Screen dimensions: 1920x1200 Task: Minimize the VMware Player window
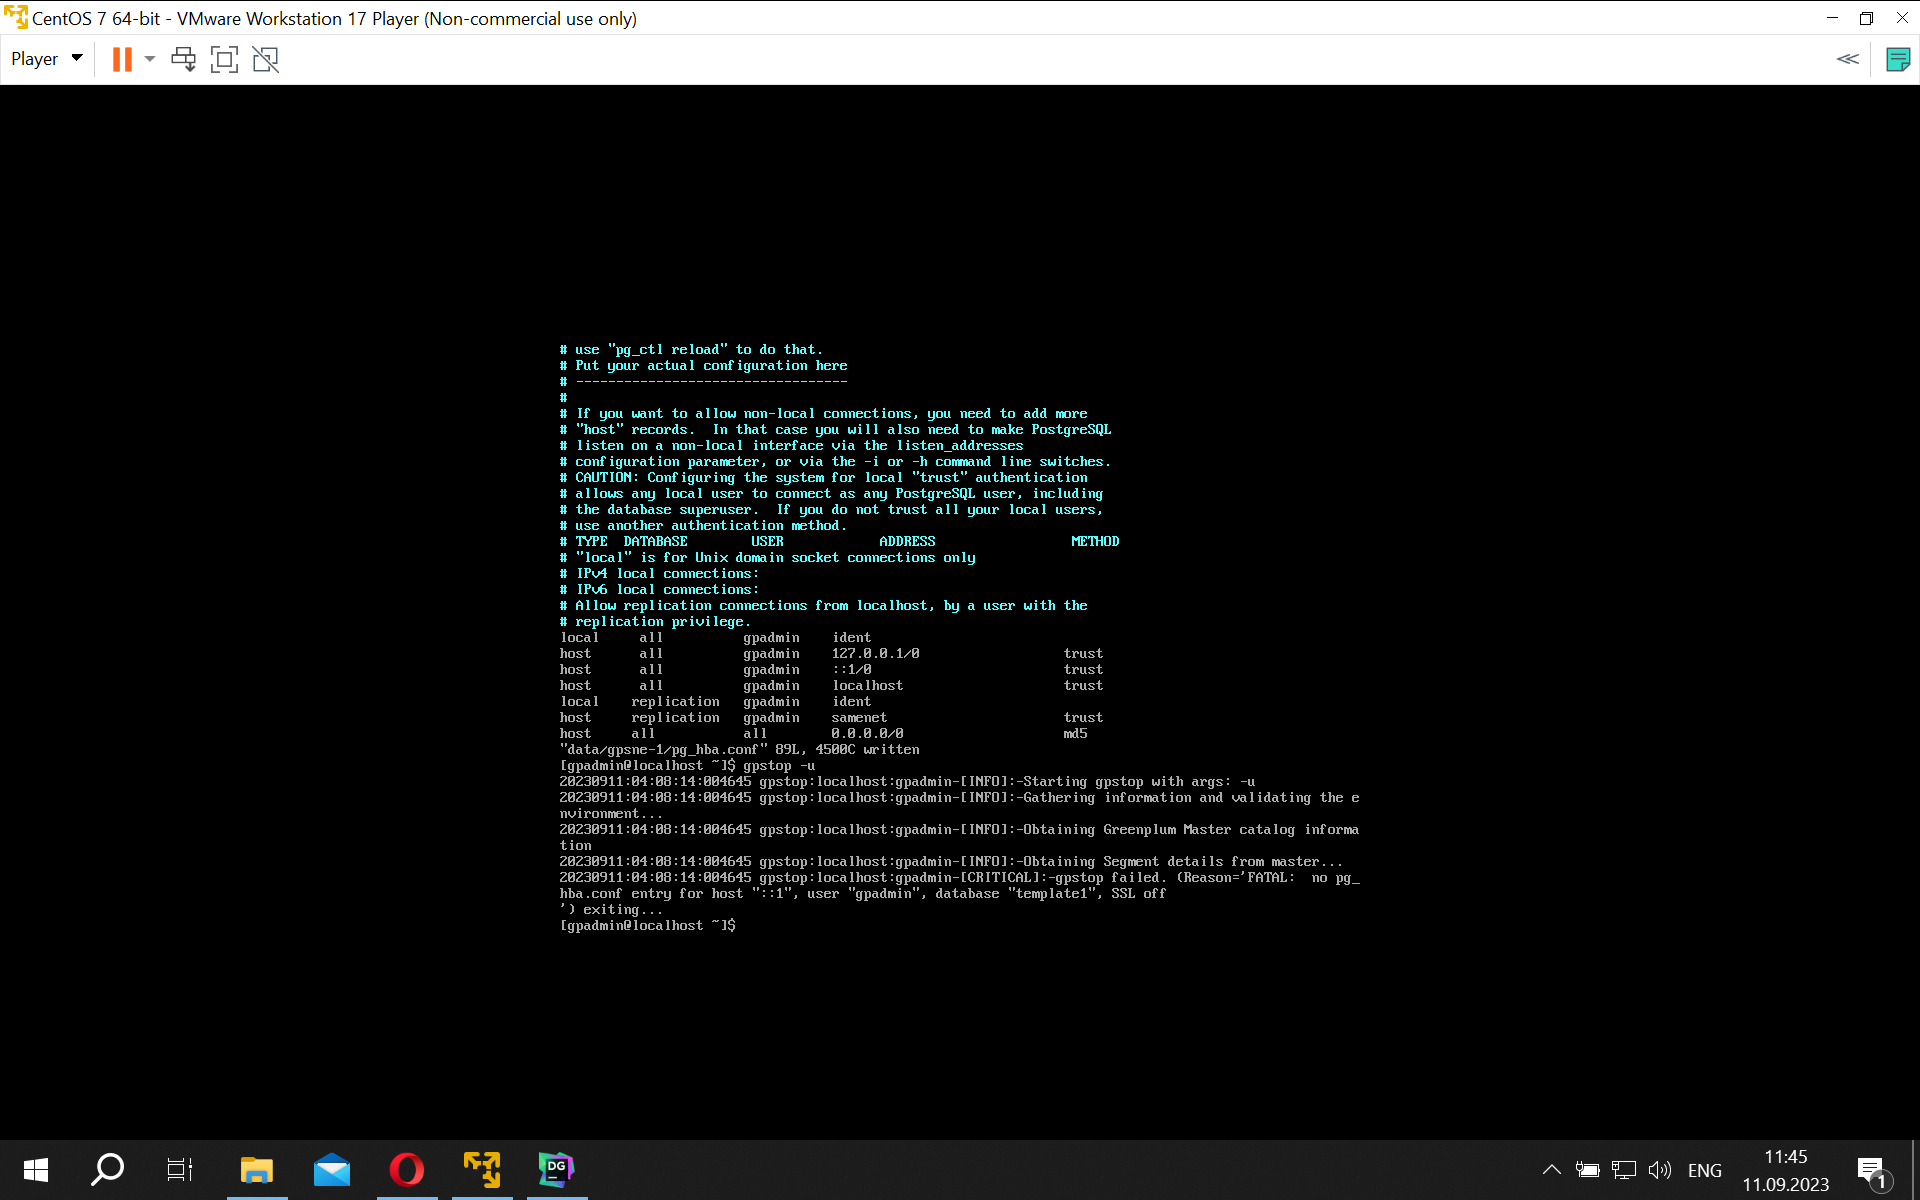[1832, 18]
